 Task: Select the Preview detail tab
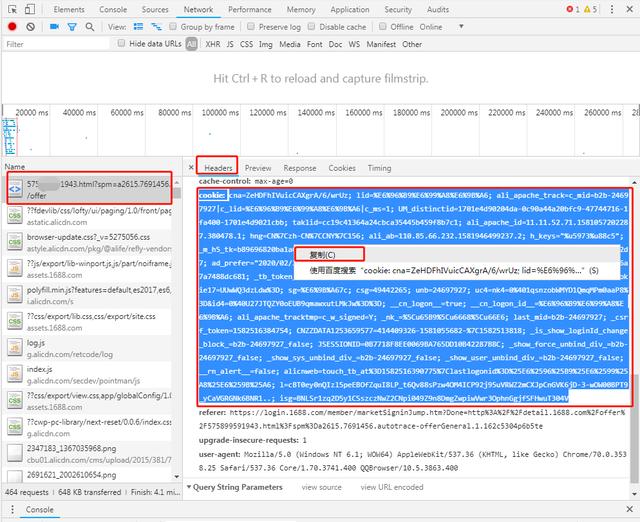[x=258, y=168]
